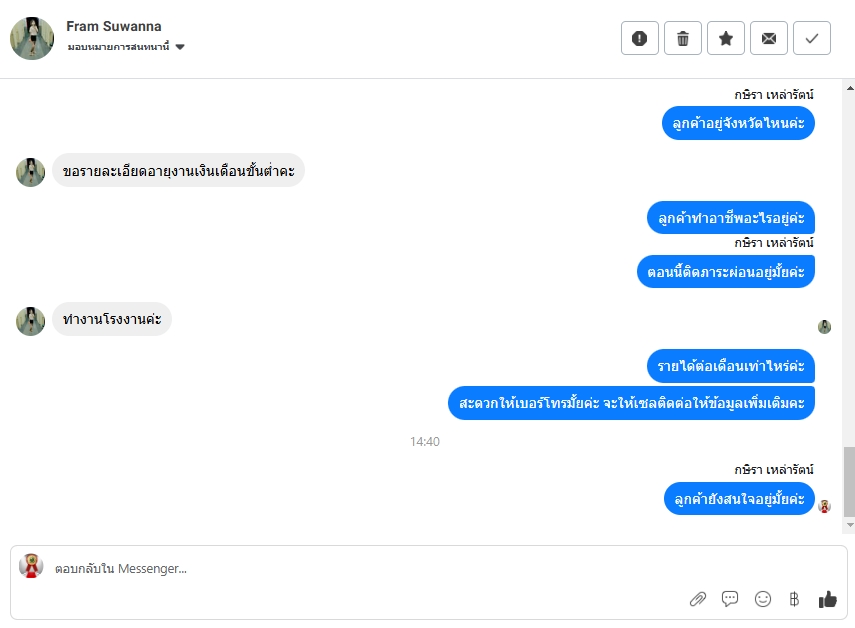The image size is (855, 628).
Task: Mark conversation unread with envelope icon
Action: click(x=769, y=38)
